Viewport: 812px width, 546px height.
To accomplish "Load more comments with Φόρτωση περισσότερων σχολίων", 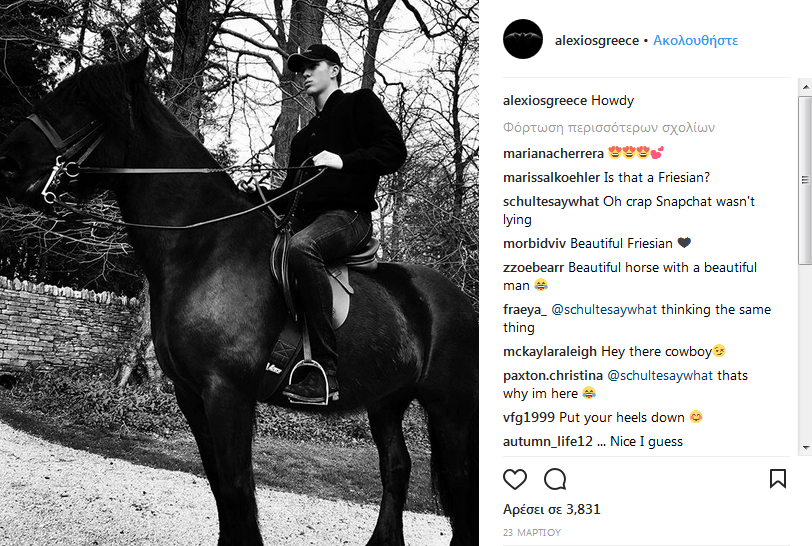I will 609,128.
